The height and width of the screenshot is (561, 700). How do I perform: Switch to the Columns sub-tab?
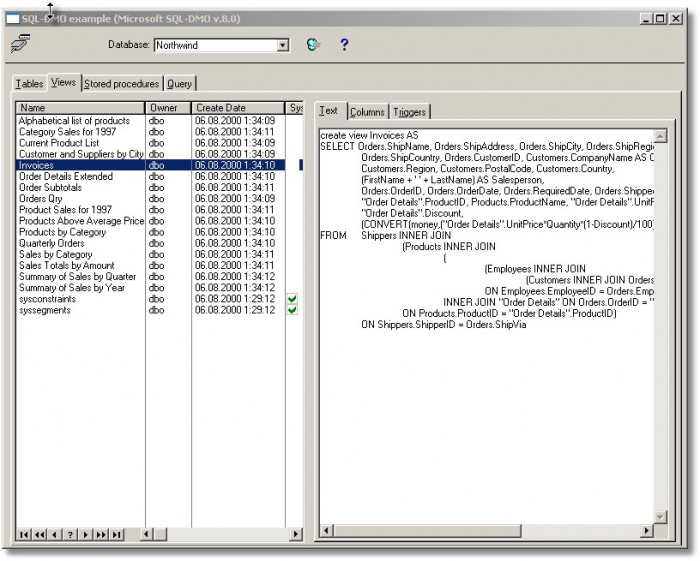(x=367, y=112)
